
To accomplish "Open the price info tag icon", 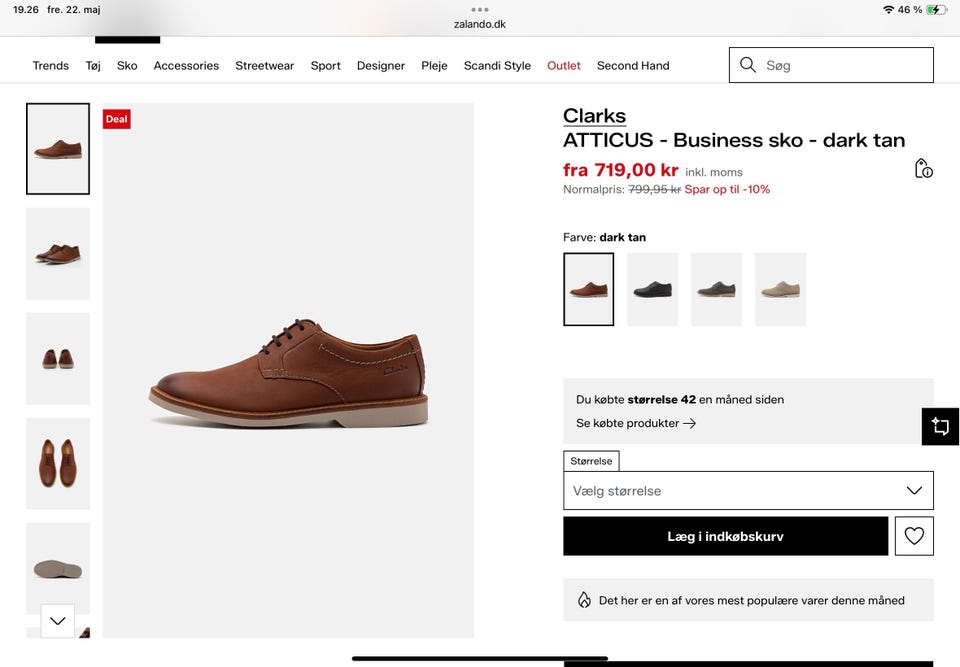I will coord(923,168).
